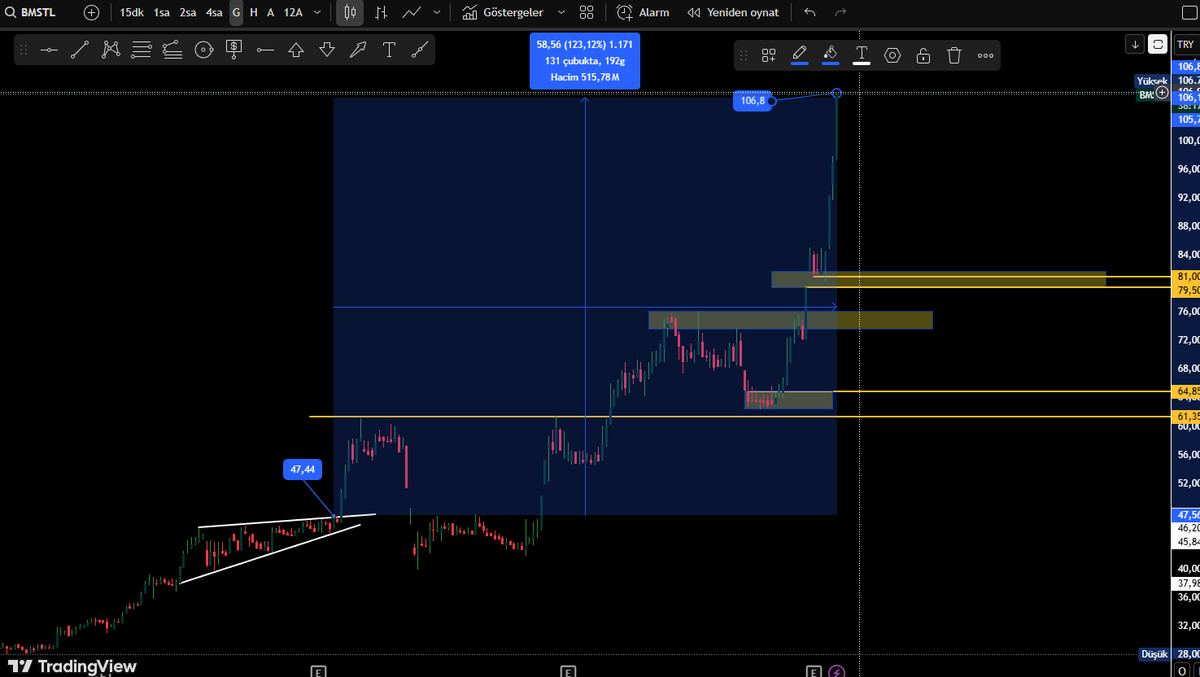1200x677 pixels.
Task: Select the H weekly timeframe
Action: pos(254,13)
